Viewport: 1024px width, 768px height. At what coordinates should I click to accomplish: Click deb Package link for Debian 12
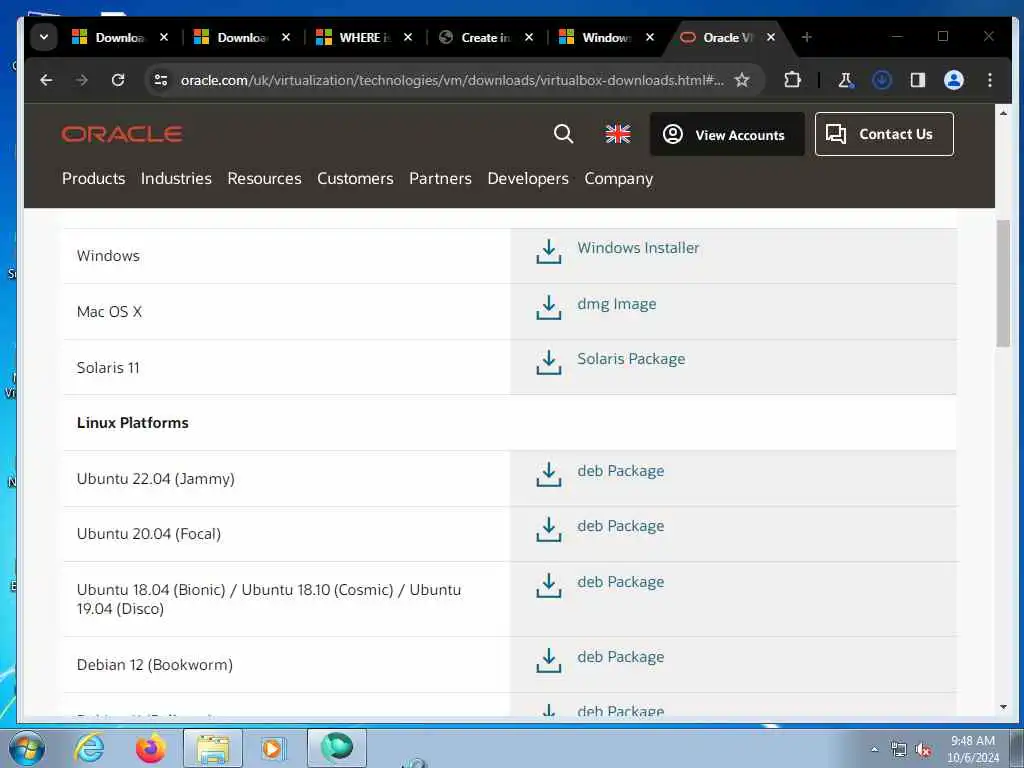click(620, 657)
